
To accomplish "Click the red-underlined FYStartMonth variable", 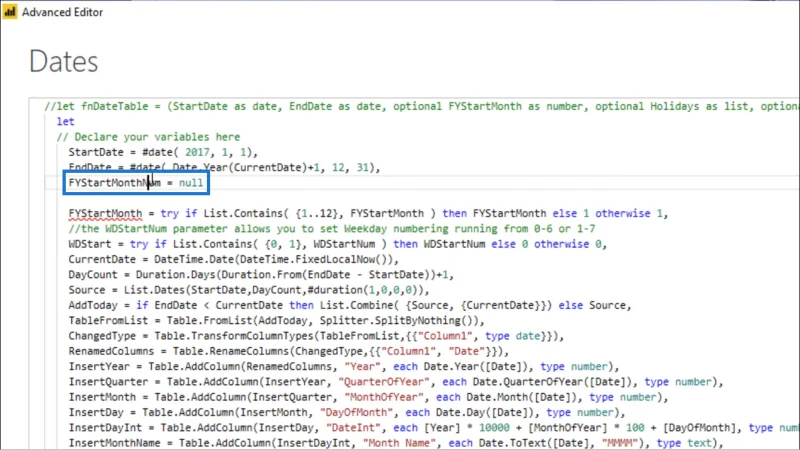I will coord(105,213).
